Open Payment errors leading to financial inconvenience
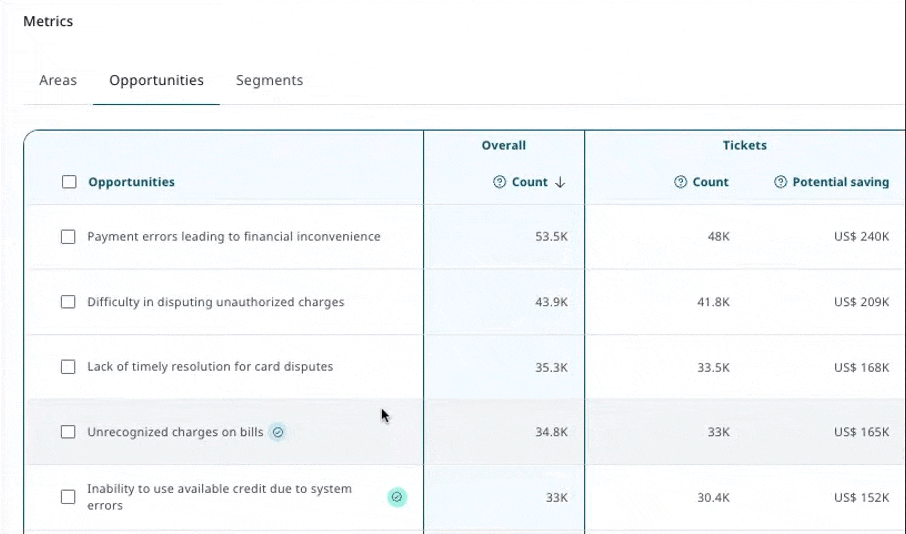Screen dimensions: 906x534 [x=233, y=237]
